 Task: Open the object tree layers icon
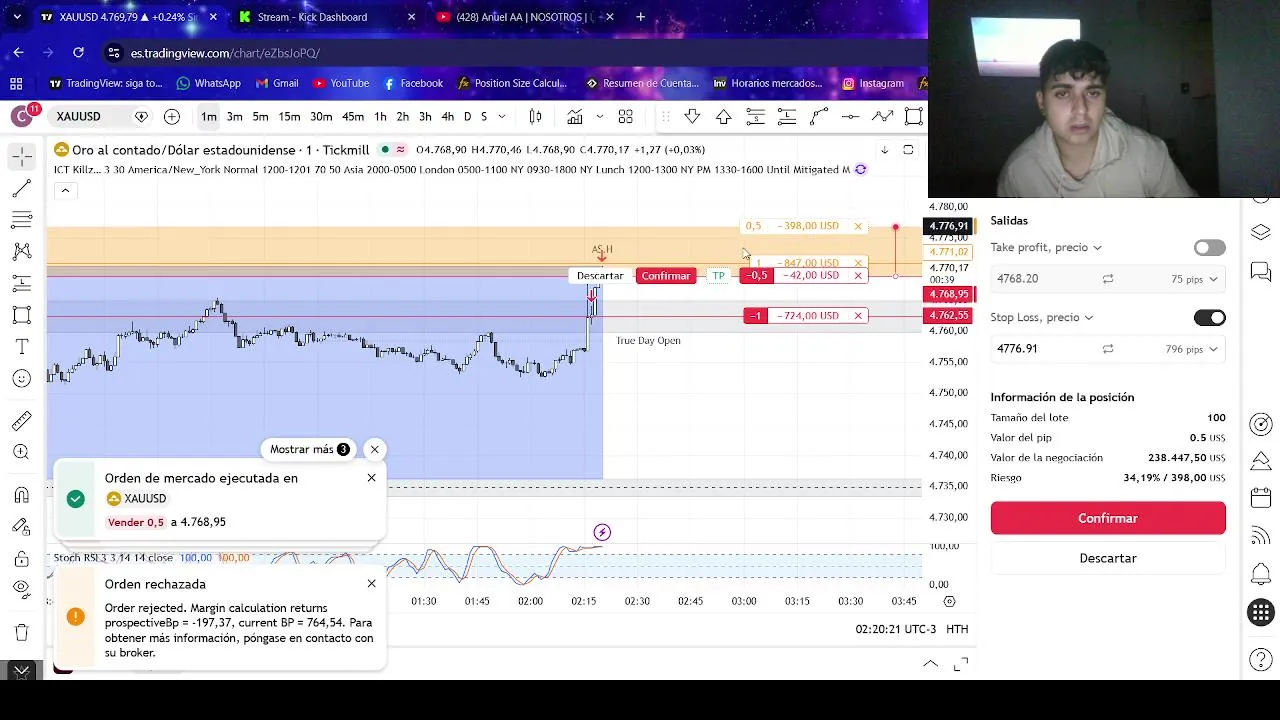(x=1261, y=233)
